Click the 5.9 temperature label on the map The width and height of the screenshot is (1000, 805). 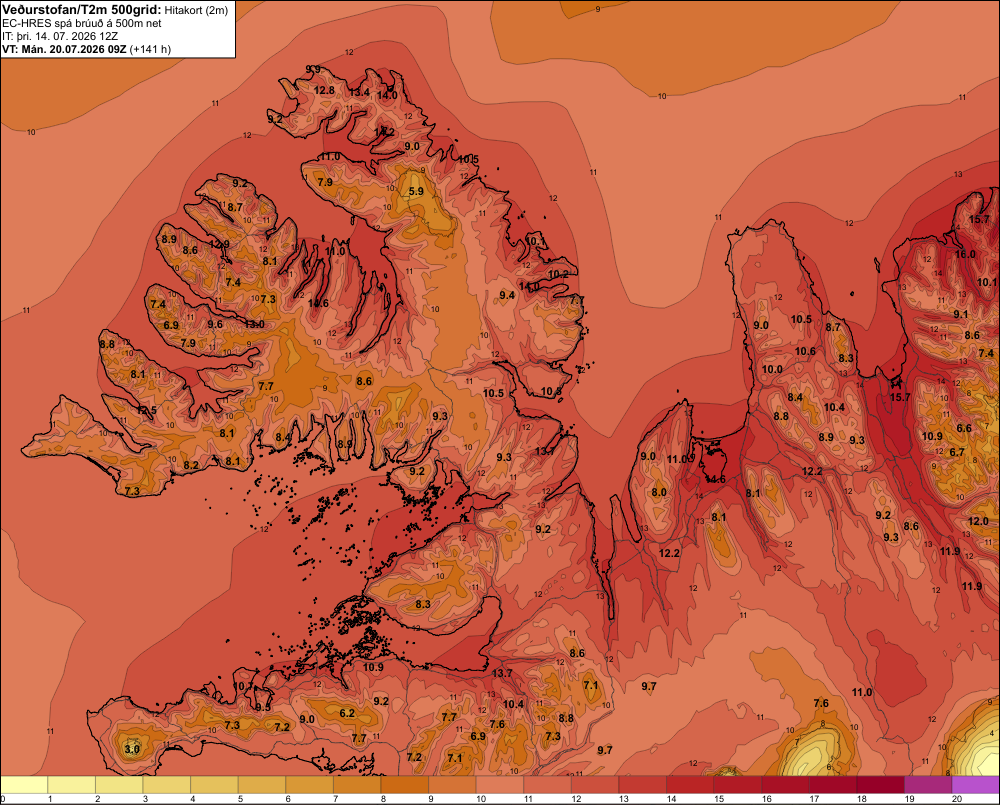click(416, 191)
